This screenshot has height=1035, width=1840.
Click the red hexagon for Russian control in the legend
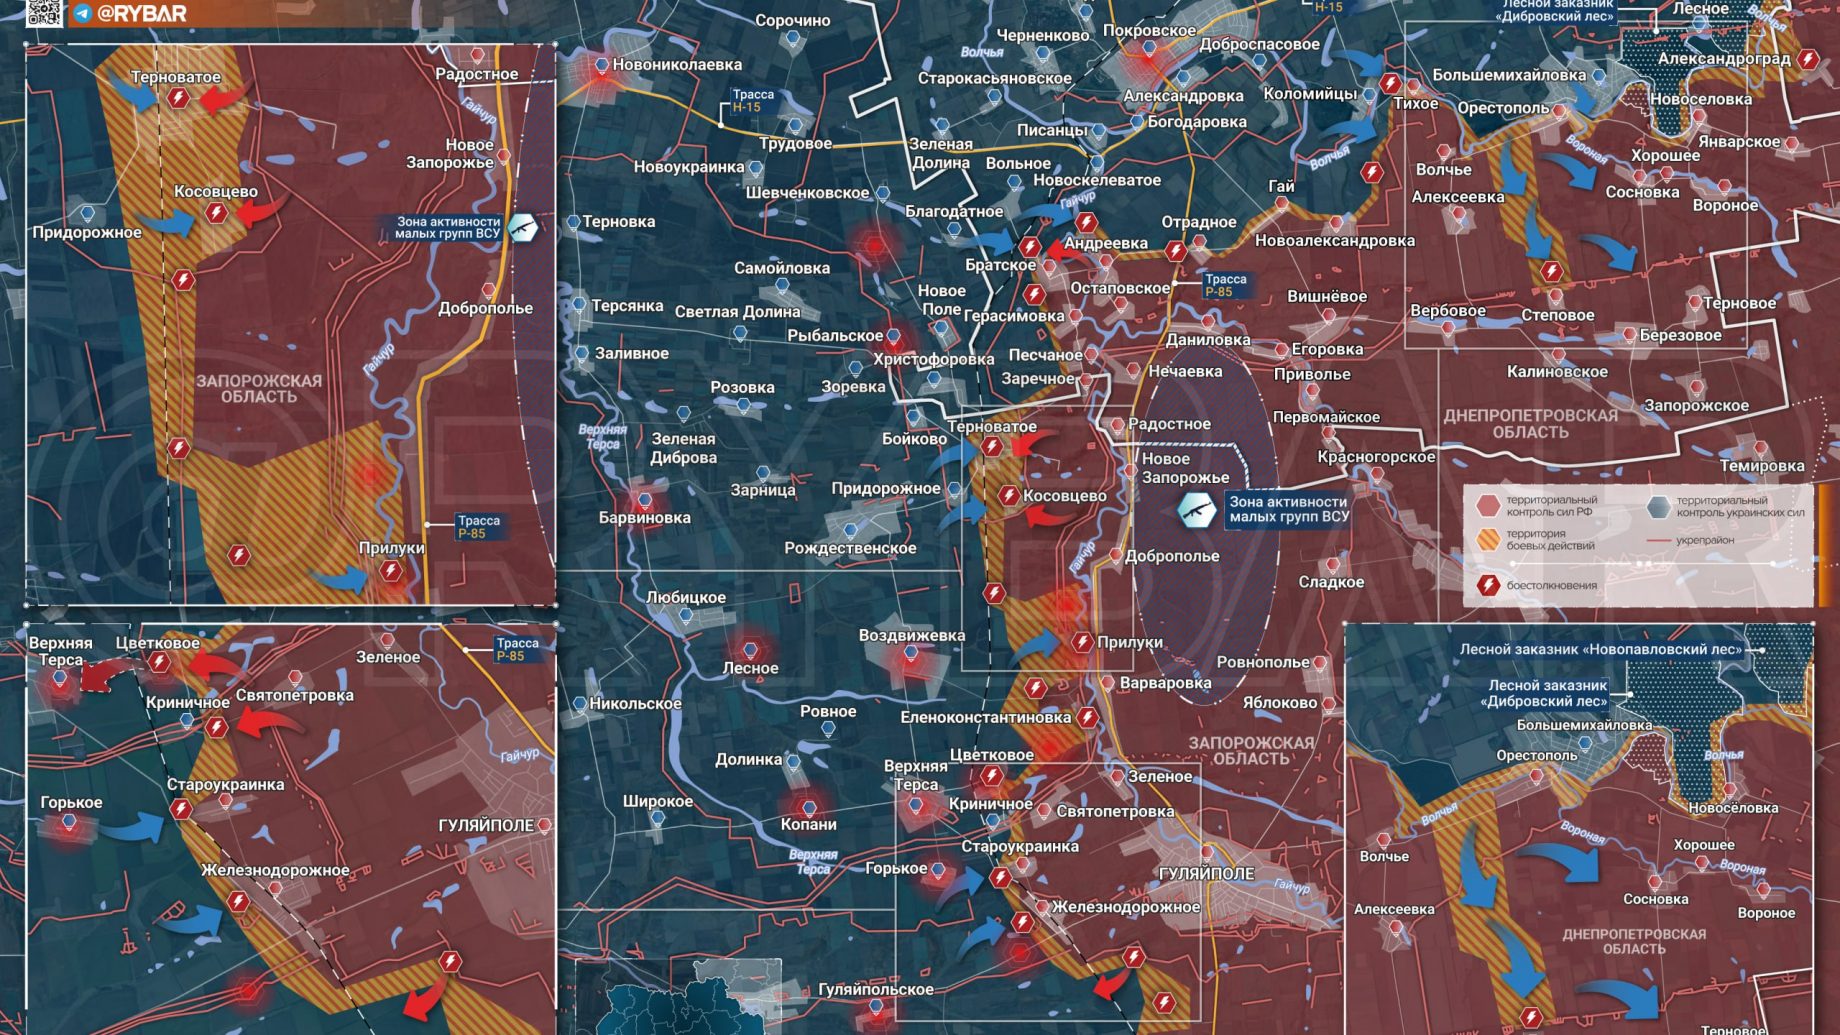(1488, 506)
